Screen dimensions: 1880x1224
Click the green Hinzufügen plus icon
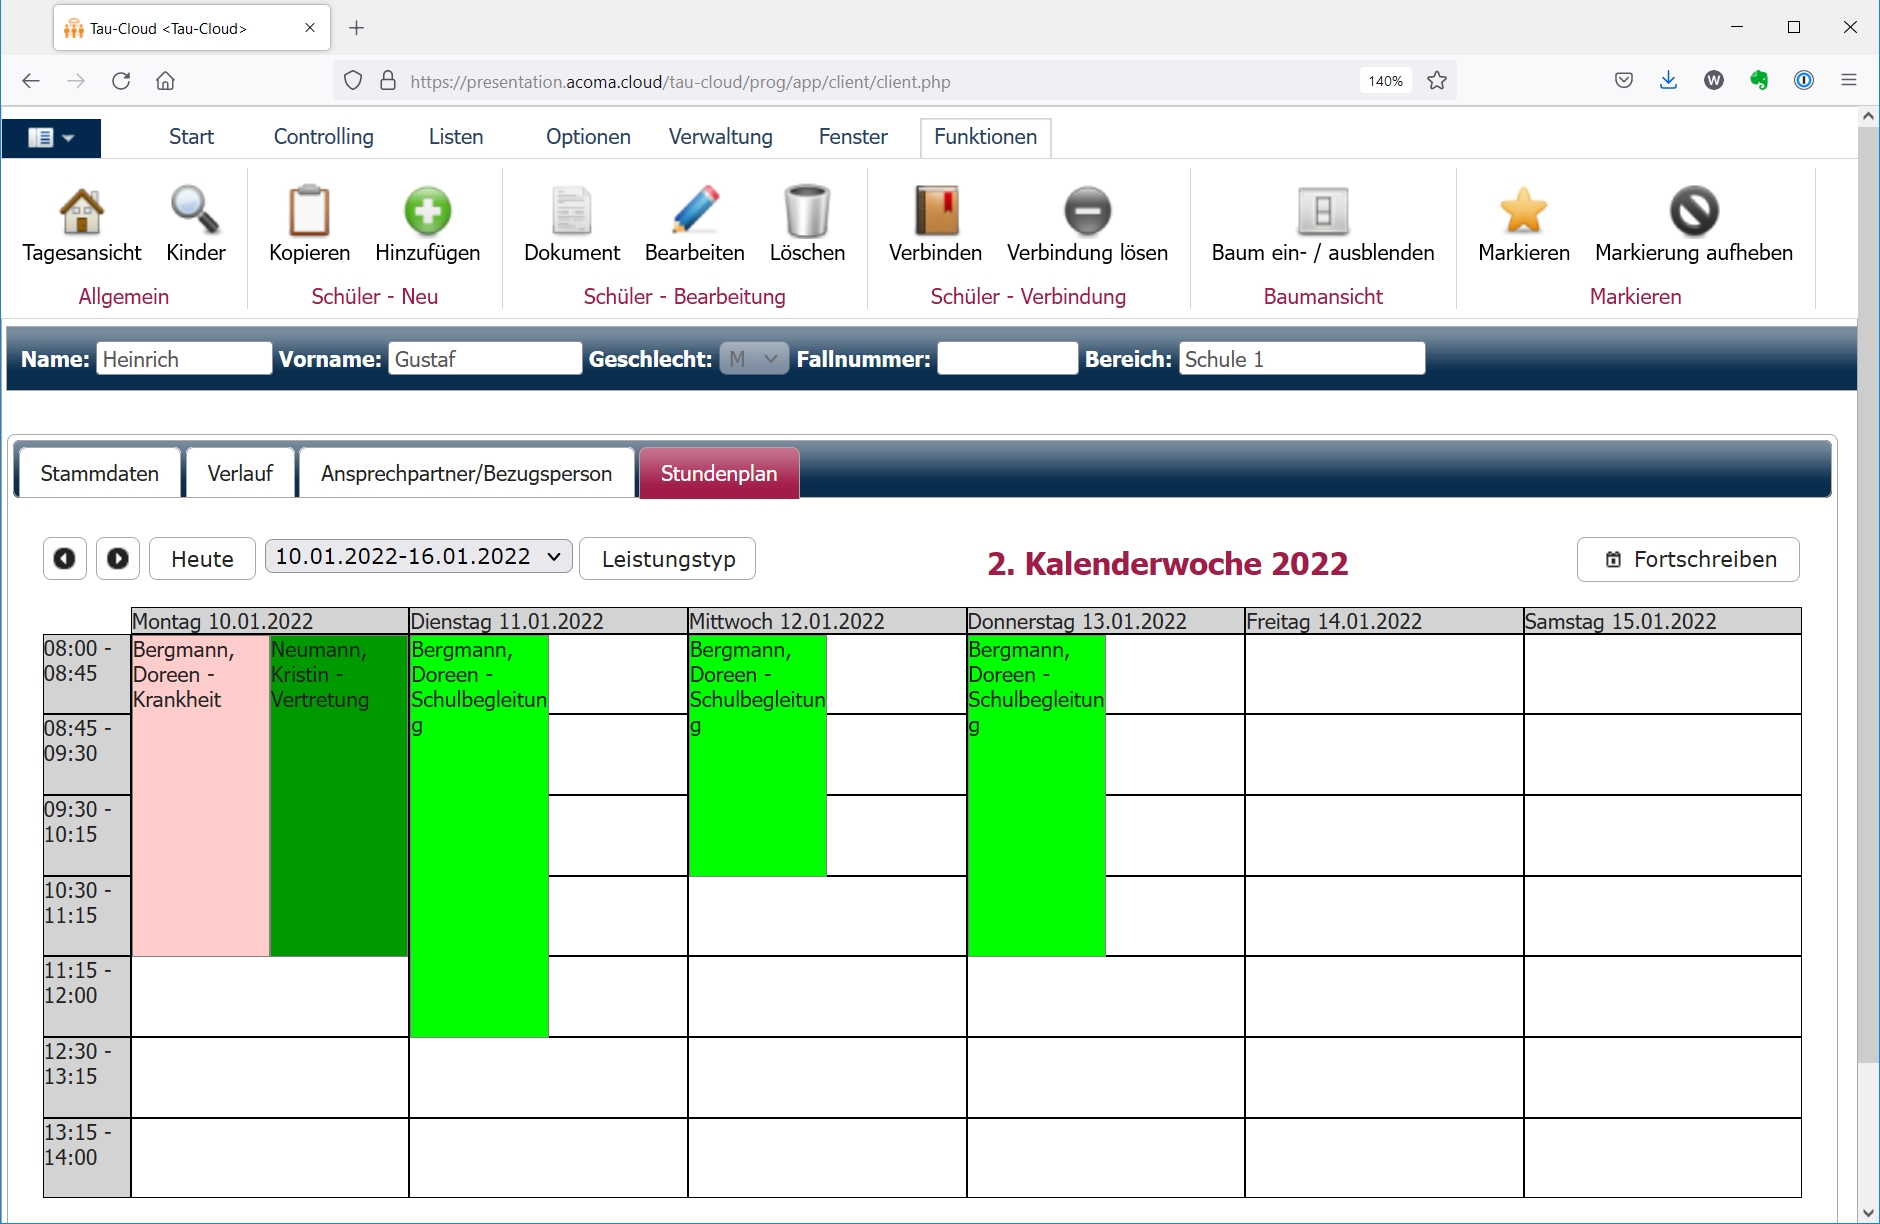[x=428, y=211]
